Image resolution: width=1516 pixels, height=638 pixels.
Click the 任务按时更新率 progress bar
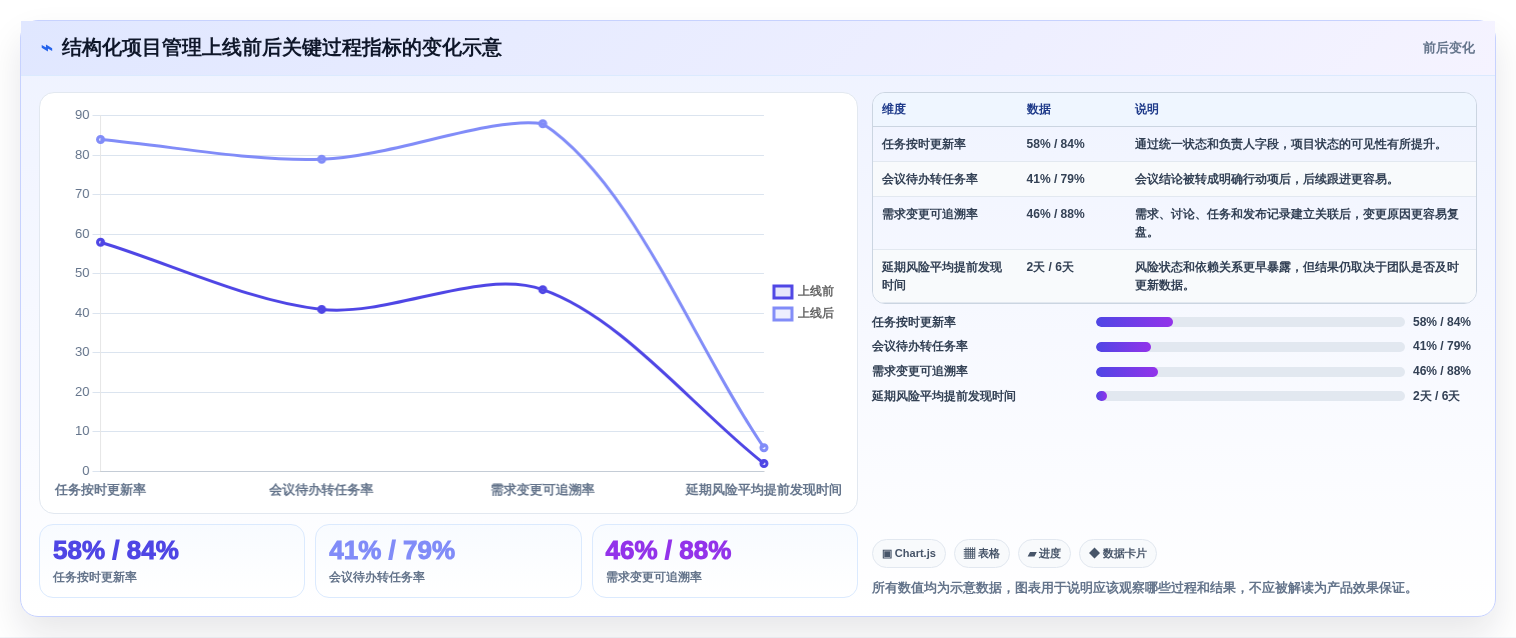point(1250,322)
